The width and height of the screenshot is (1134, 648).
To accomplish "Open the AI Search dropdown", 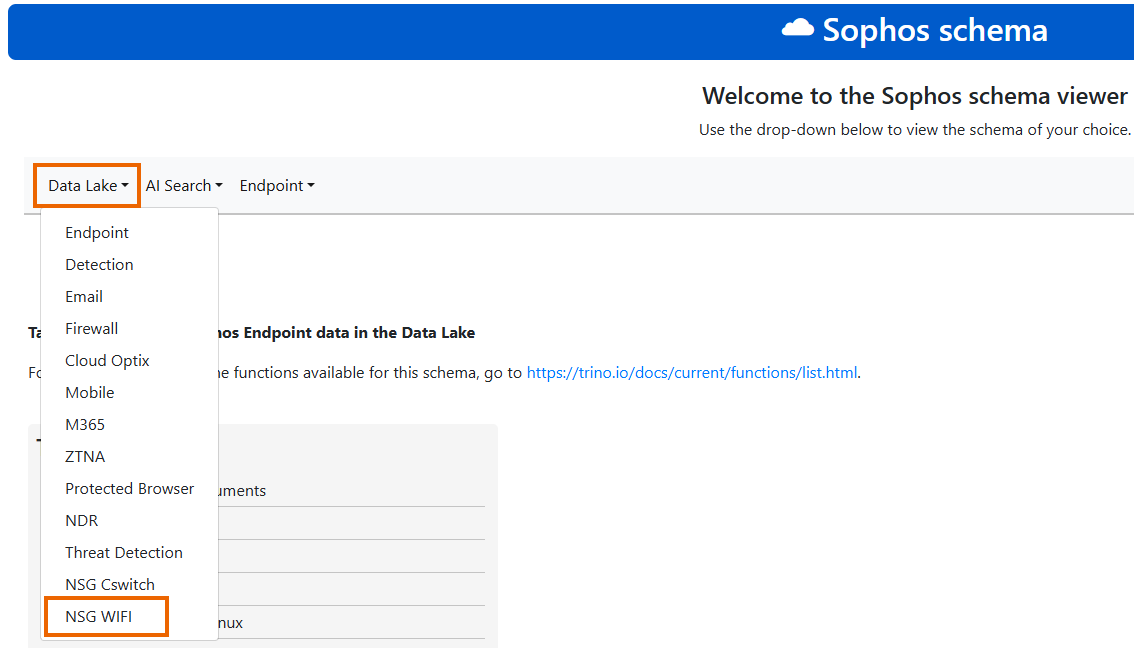I will (184, 186).
